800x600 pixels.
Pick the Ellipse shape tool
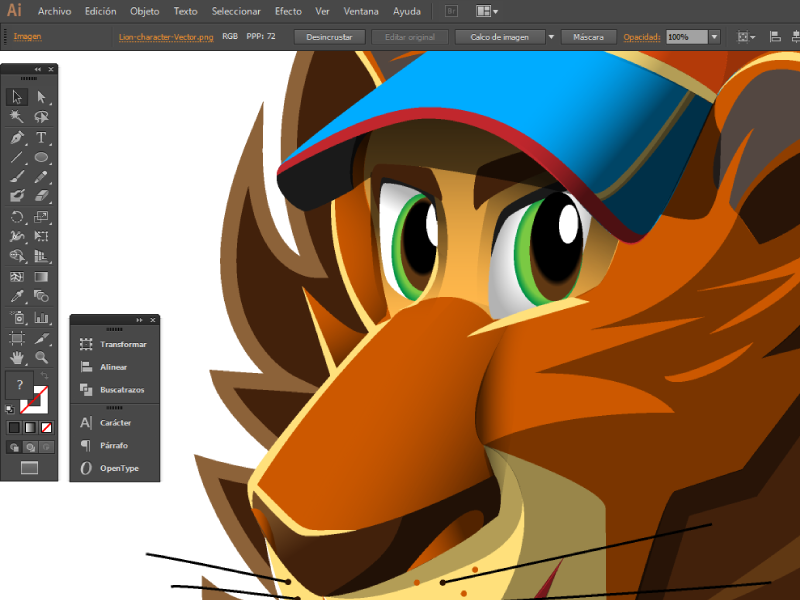[x=41, y=157]
